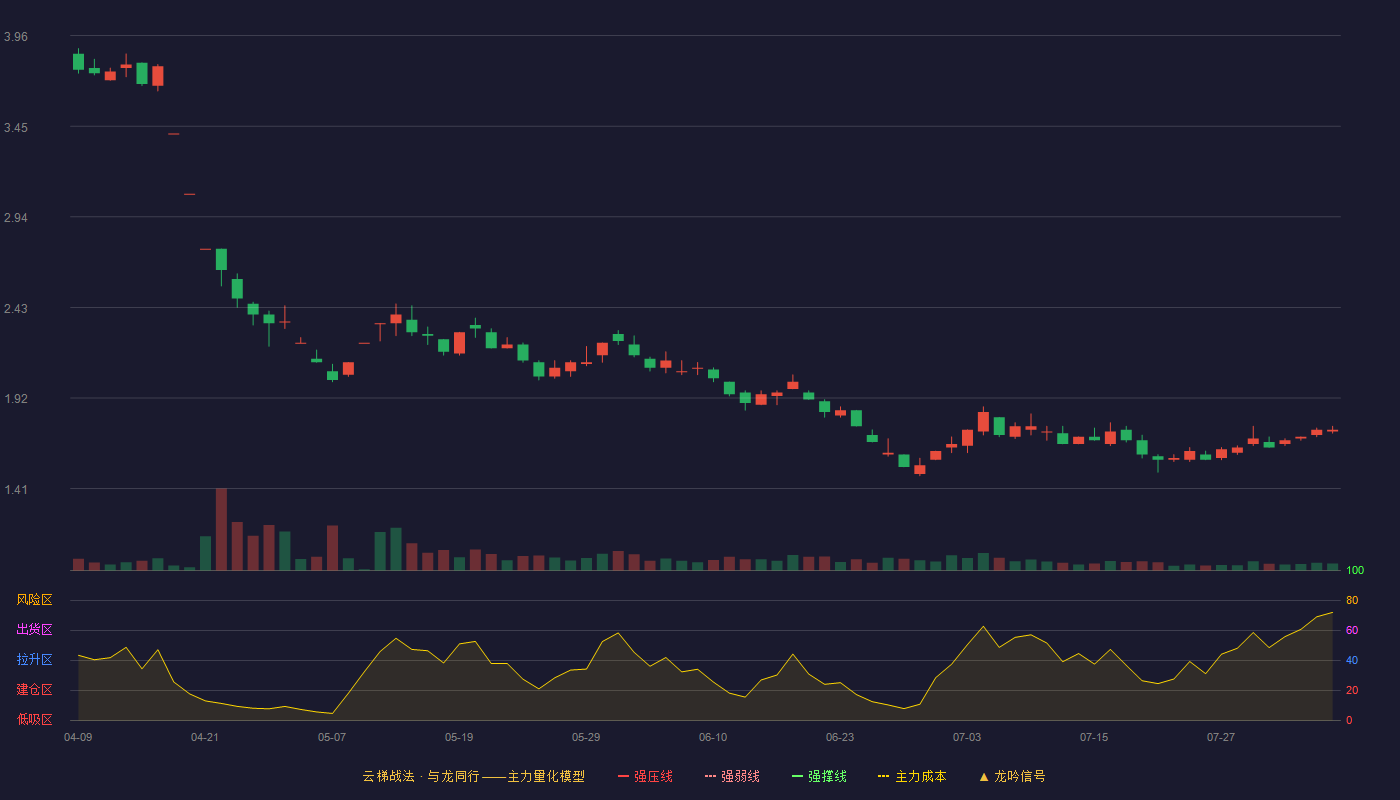
Task: Click the 1.41 price axis label
Action: pos(16,490)
